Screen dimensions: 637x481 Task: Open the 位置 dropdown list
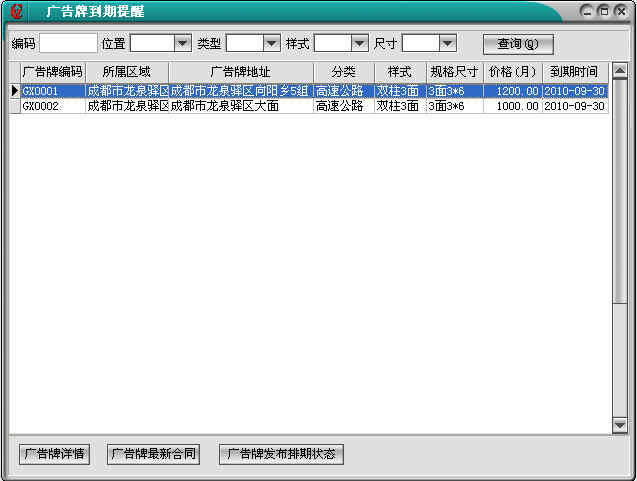[x=183, y=43]
